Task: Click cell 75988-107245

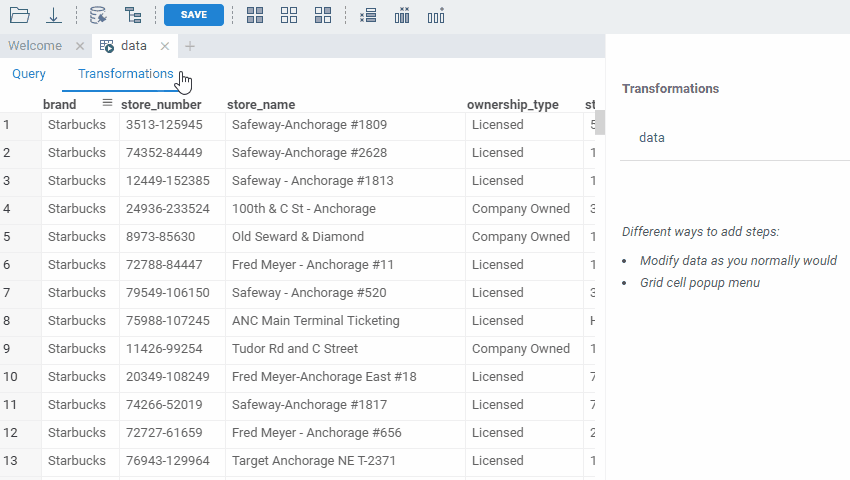Action: (x=172, y=321)
